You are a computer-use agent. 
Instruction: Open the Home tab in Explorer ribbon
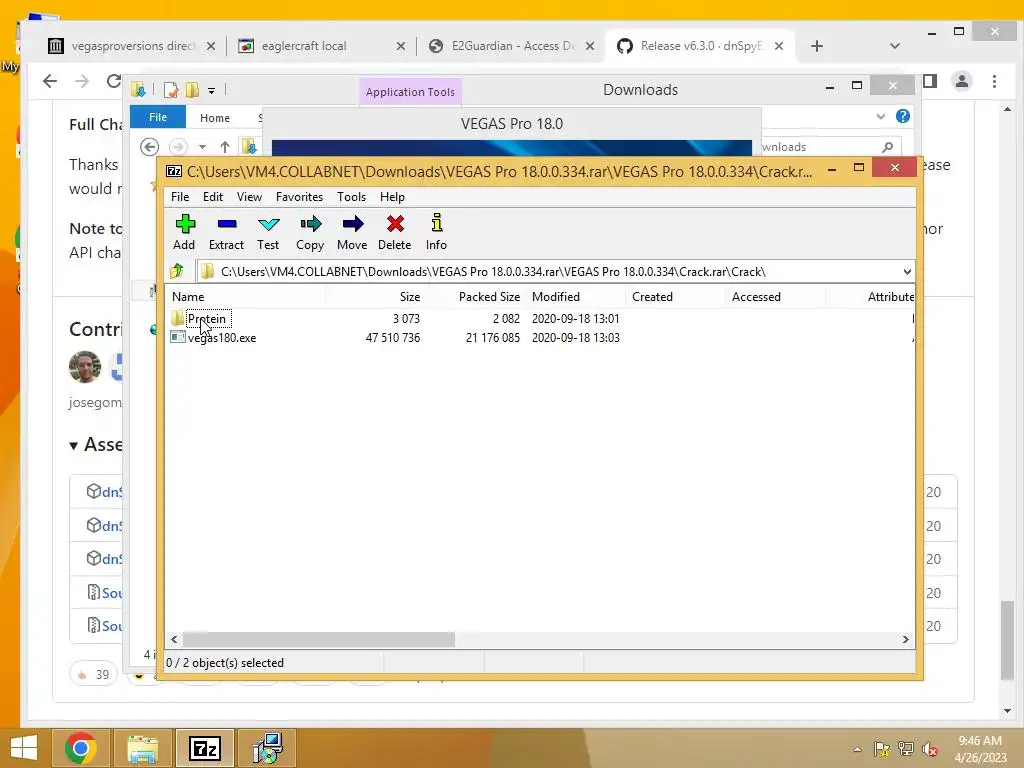[215, 118]
